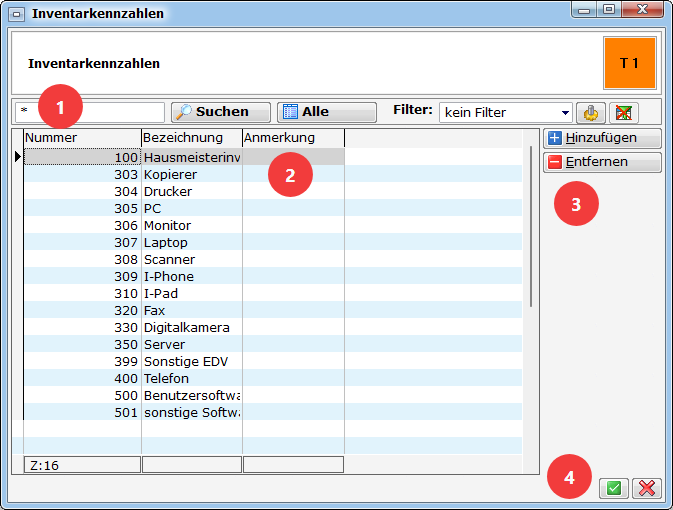673x510 pixels.
Task: Select the Digitalkamera row
Action: [x=273, y=327]
